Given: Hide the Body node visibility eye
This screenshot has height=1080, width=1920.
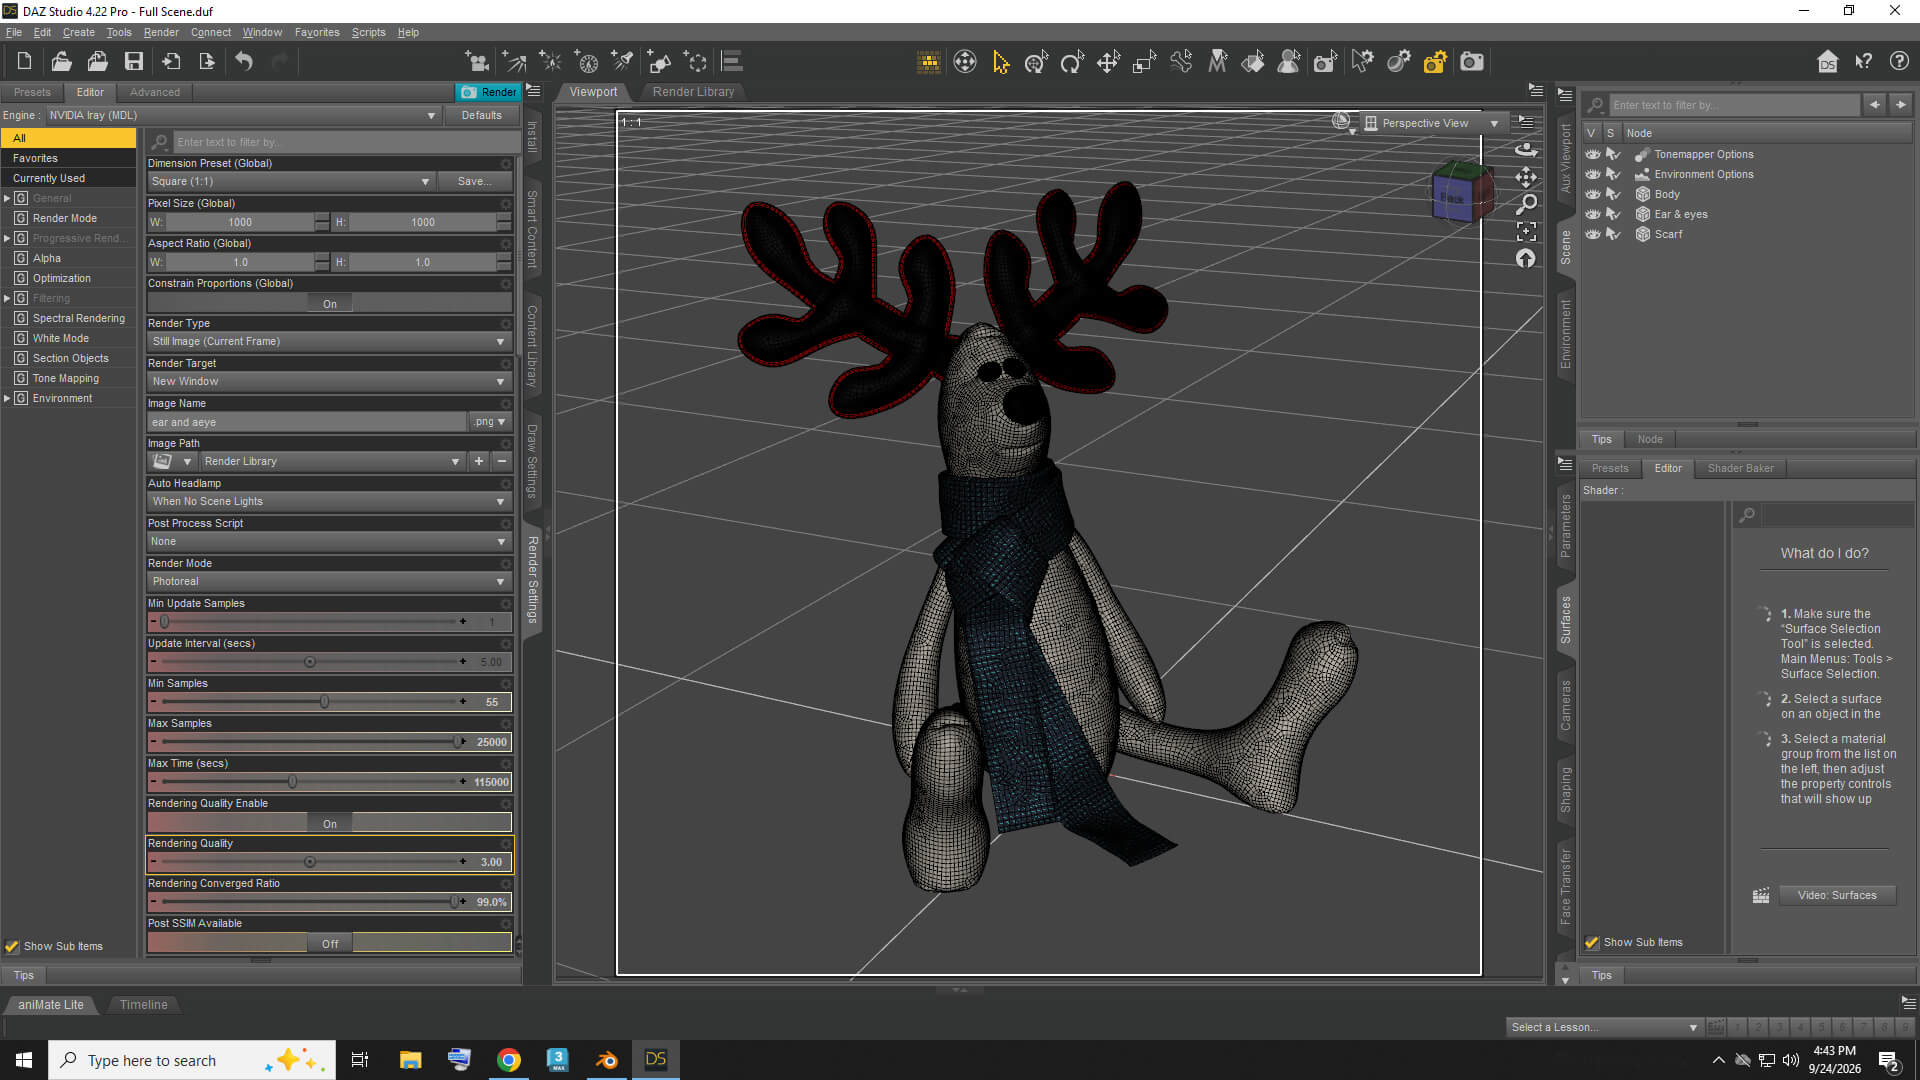Looking at the screenshot, I should [x=1593, y=194].
